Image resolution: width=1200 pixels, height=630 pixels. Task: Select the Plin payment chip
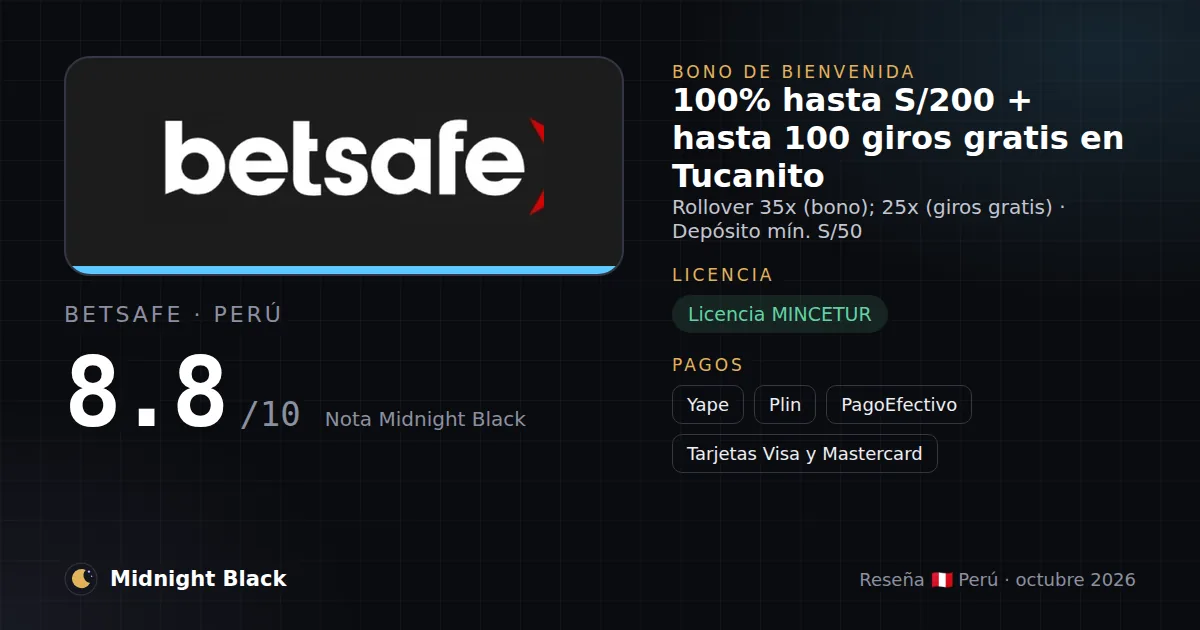click(785, 405)
